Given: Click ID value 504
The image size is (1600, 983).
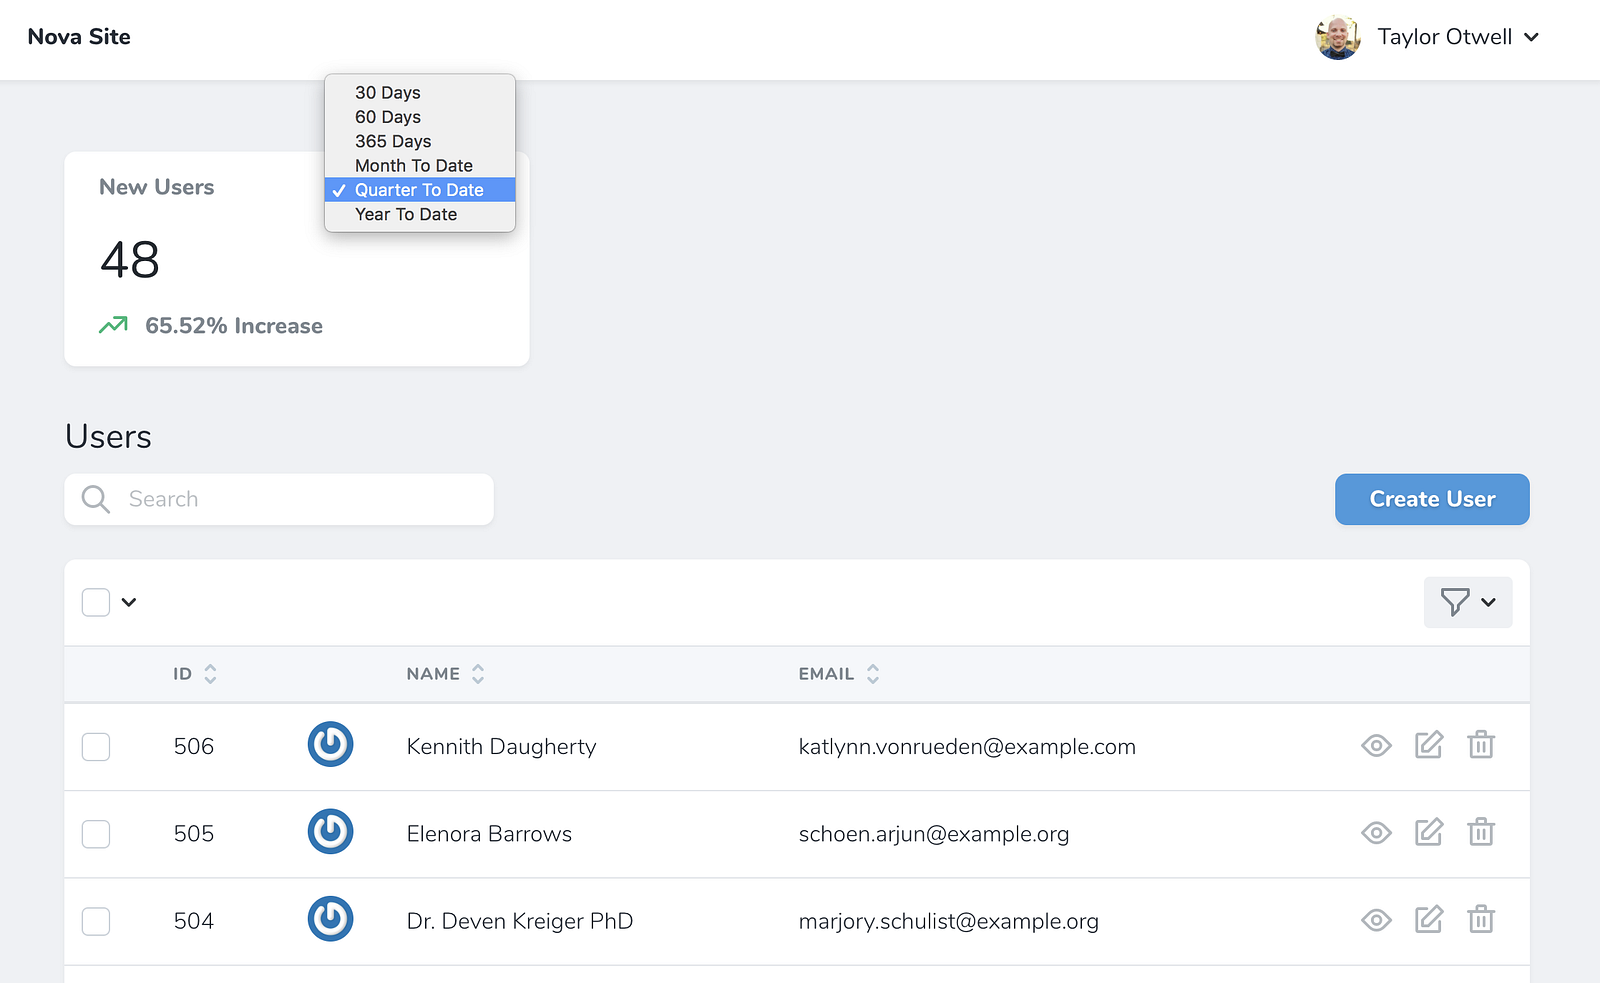Looking at the screenshot, I should click(x=194, y=921).
